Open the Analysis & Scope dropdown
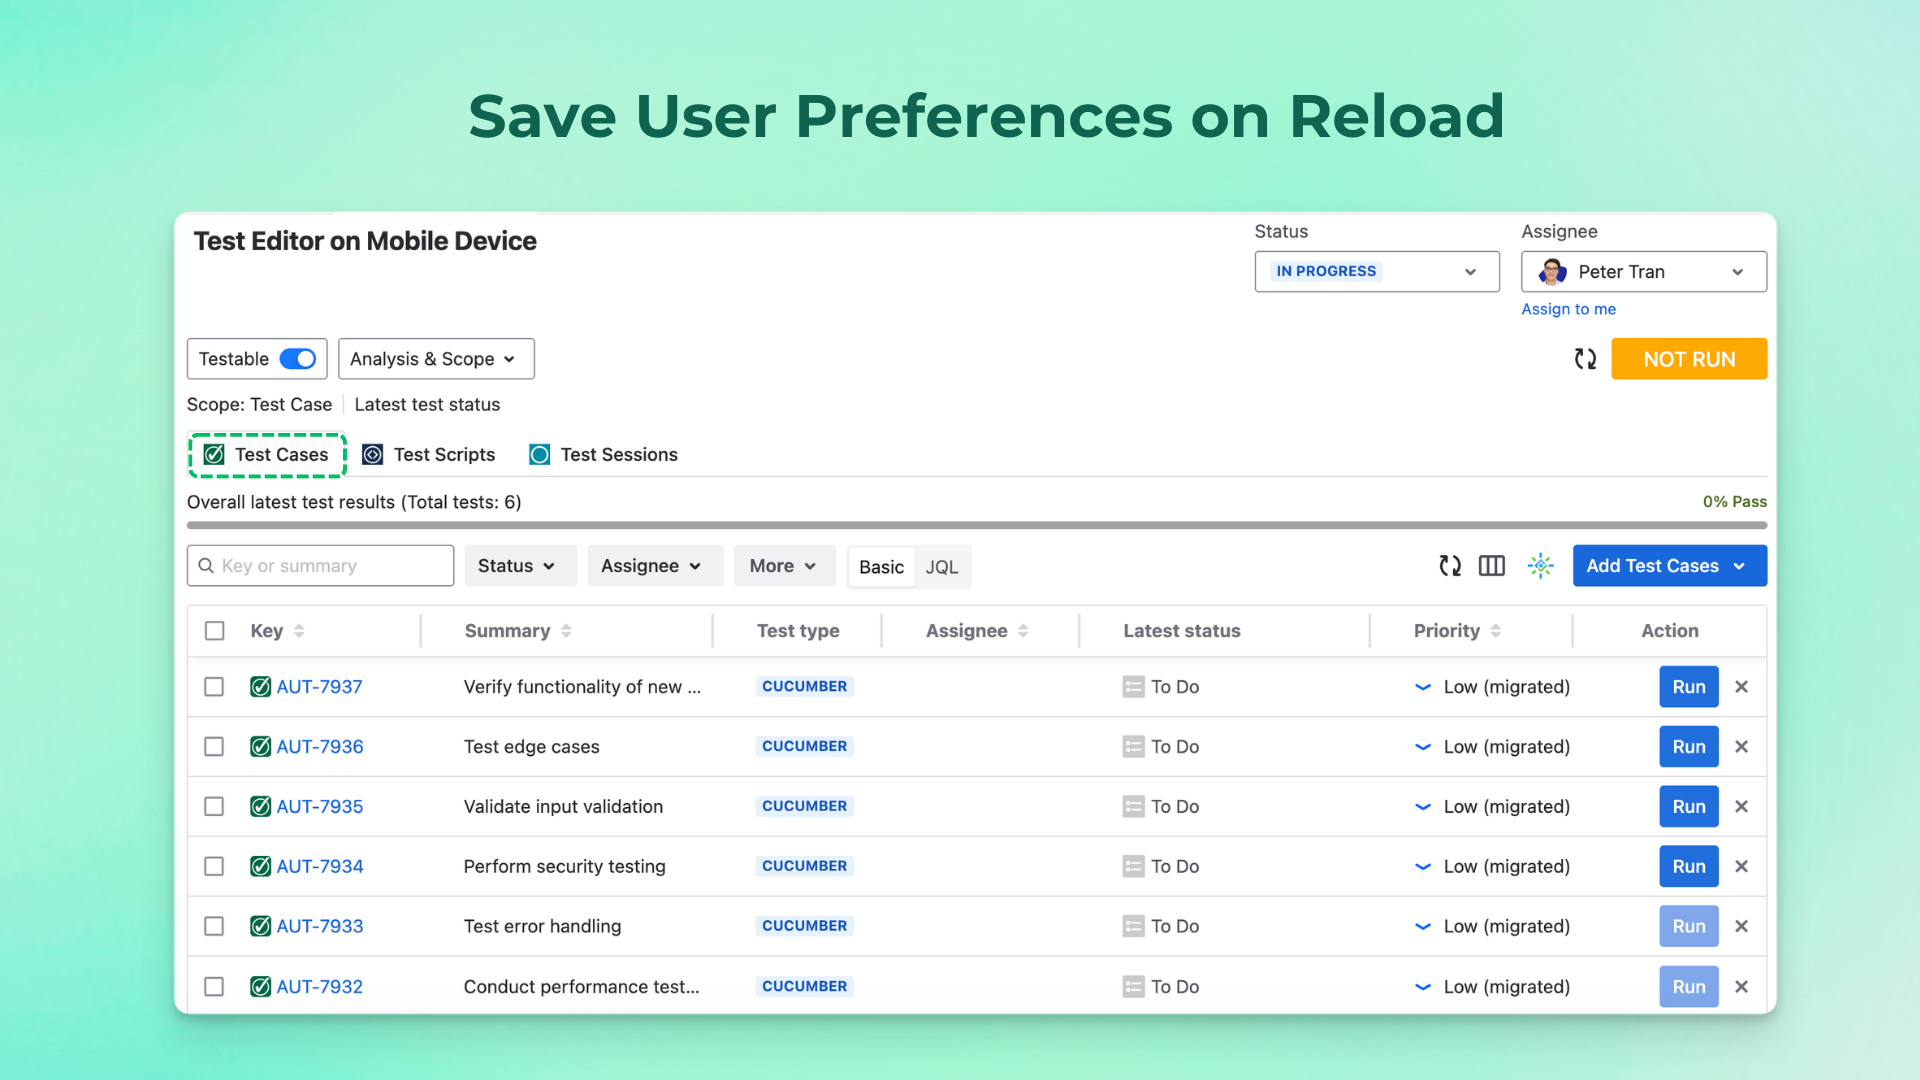The width and height of the screenshot is (1920, 1080). (436, 358)
